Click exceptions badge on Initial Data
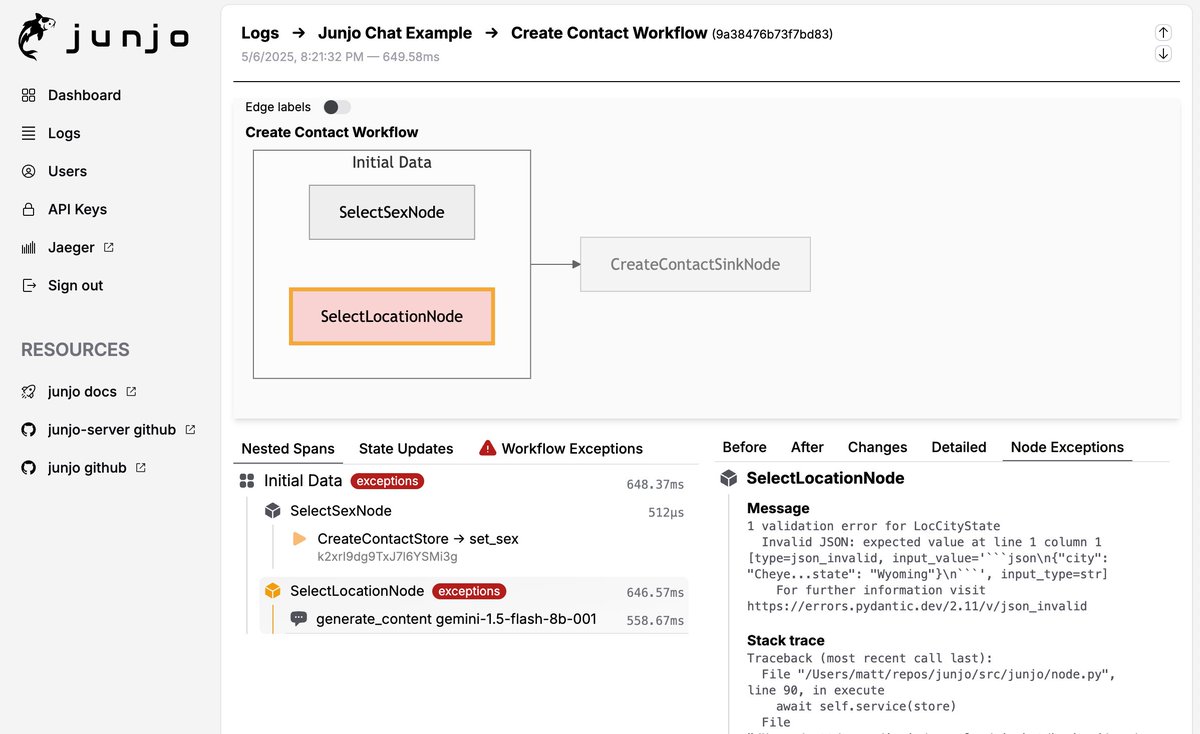Viewport: 1200px width, 734px height. pos(387,481)
